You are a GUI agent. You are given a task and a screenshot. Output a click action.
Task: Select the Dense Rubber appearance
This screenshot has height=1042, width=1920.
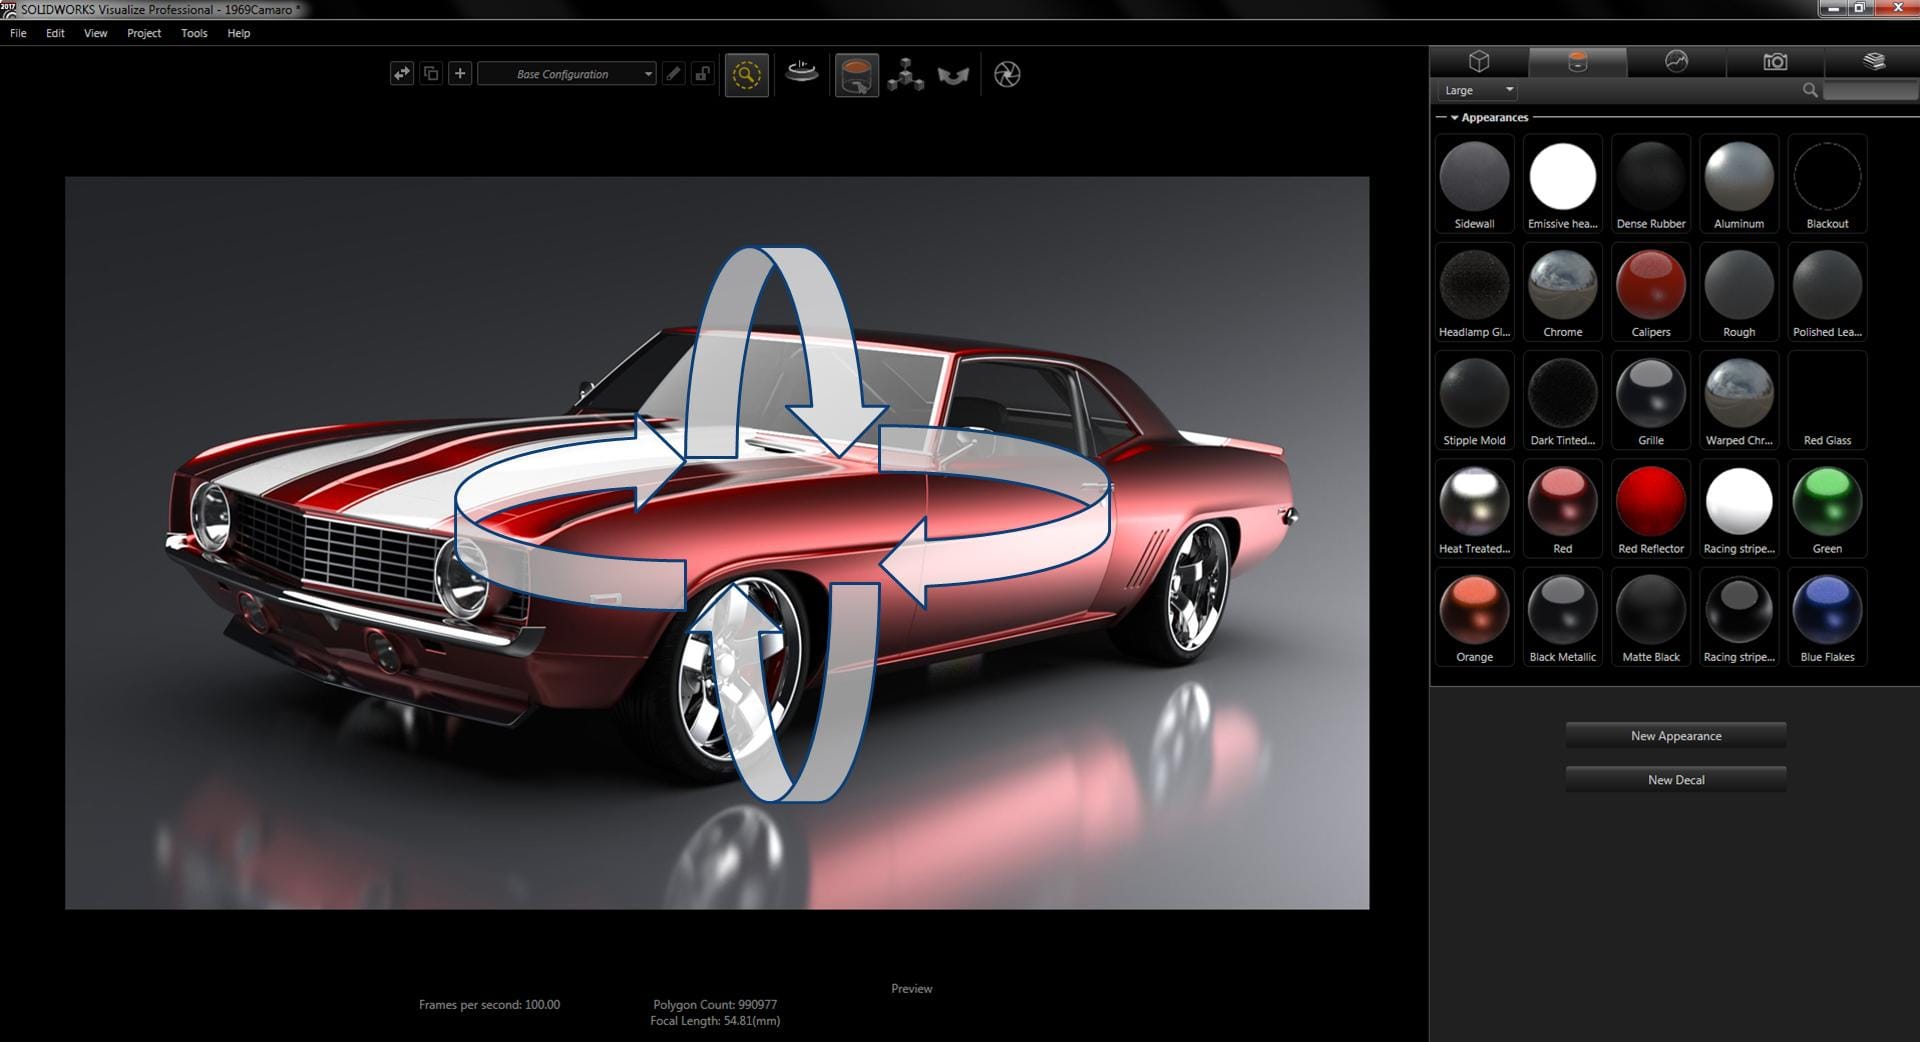click(x=1651, y=185)
